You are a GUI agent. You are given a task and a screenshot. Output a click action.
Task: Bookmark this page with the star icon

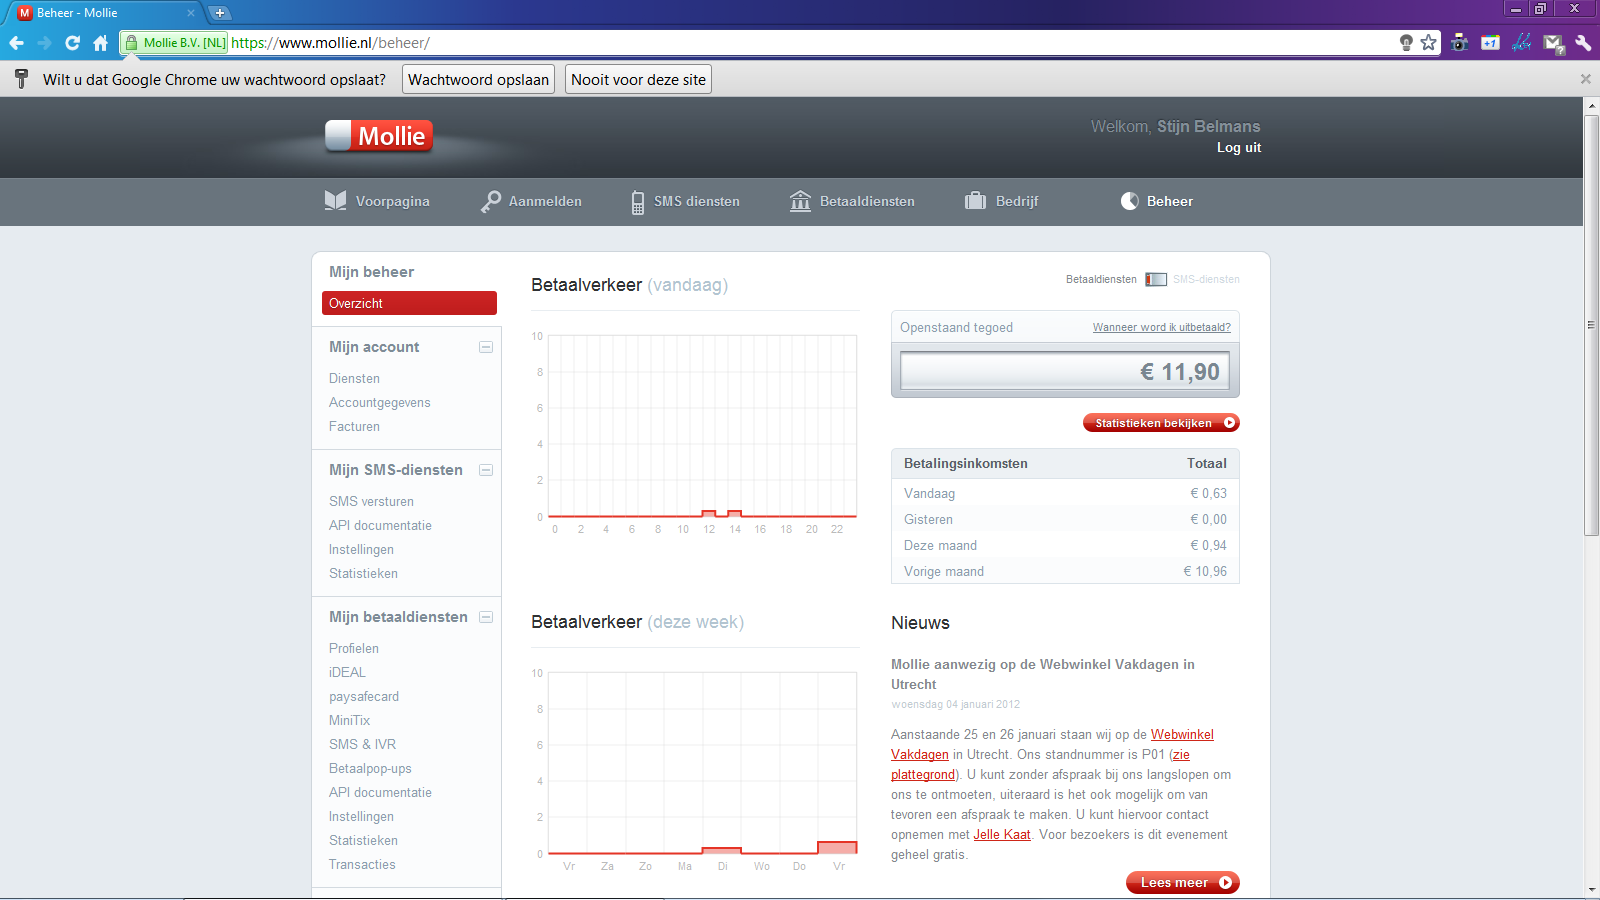coord(1428,43)
